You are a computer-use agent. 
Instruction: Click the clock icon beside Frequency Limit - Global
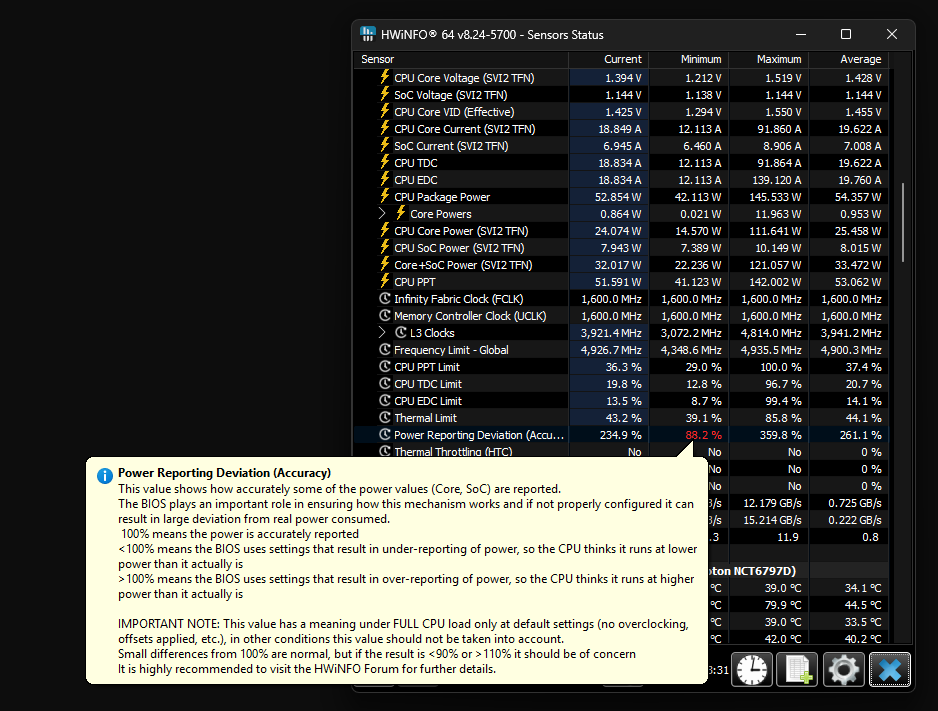coord(385,350)
